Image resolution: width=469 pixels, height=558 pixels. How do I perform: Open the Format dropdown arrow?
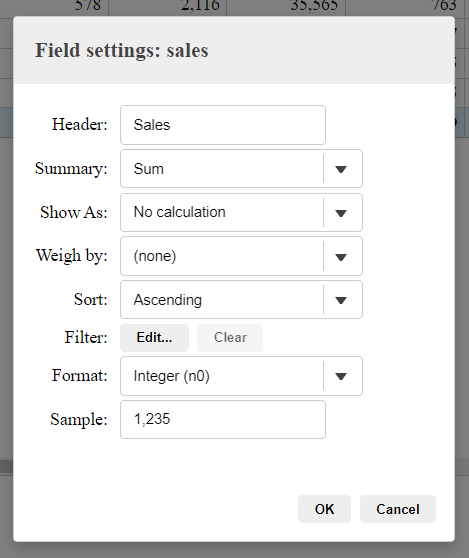click(341, 376)
